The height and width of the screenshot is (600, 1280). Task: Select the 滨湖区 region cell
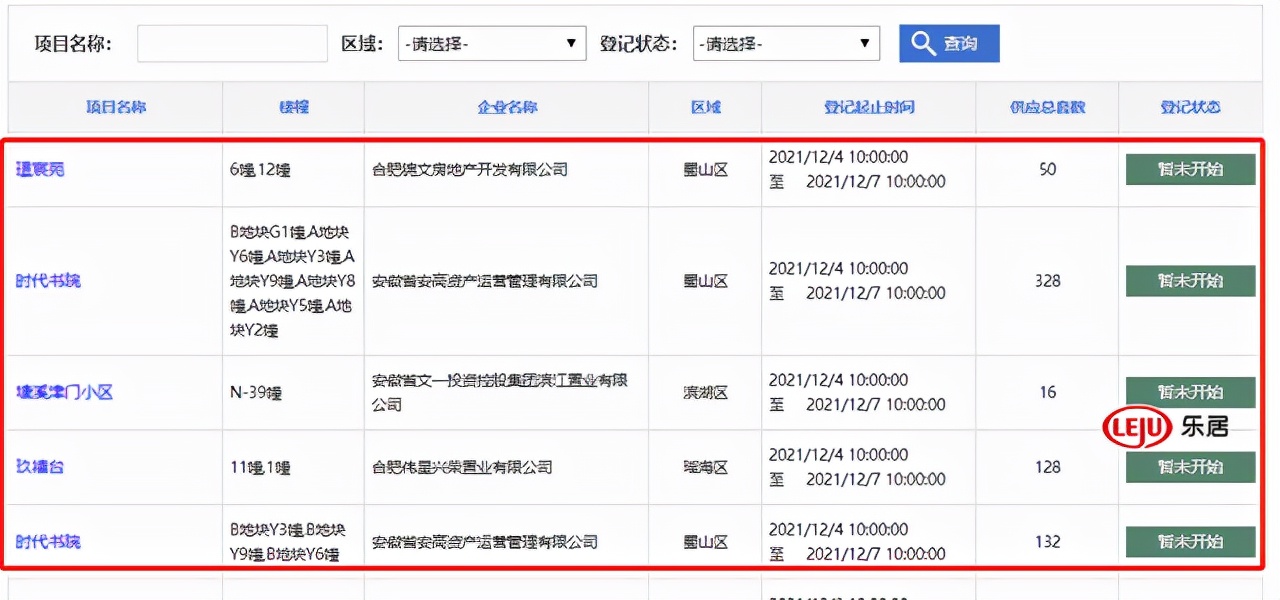(x=705, y=392)
